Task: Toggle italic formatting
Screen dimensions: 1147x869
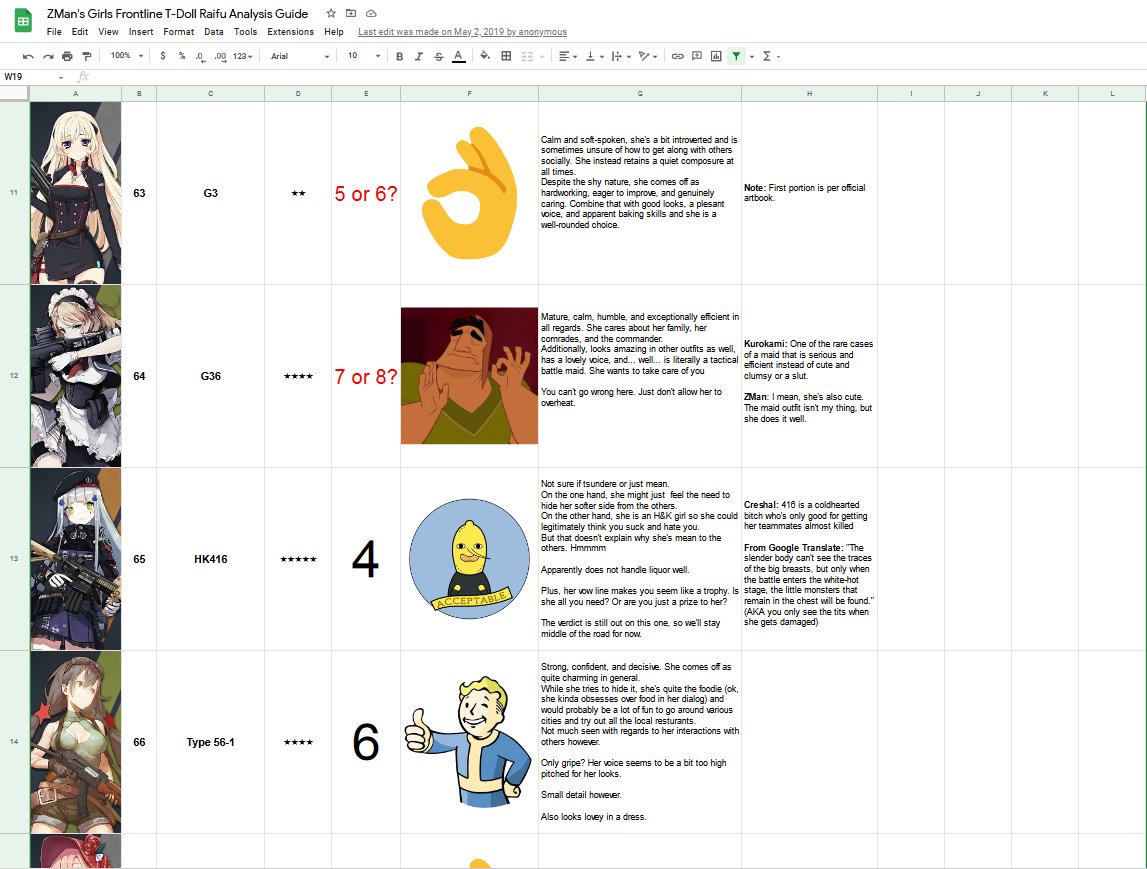Action: pyautogui.click(x=419, y=56)
